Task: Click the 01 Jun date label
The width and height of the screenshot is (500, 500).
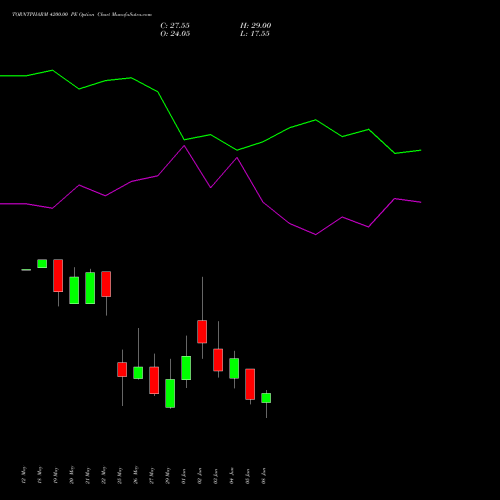Action: click(184, 476)
